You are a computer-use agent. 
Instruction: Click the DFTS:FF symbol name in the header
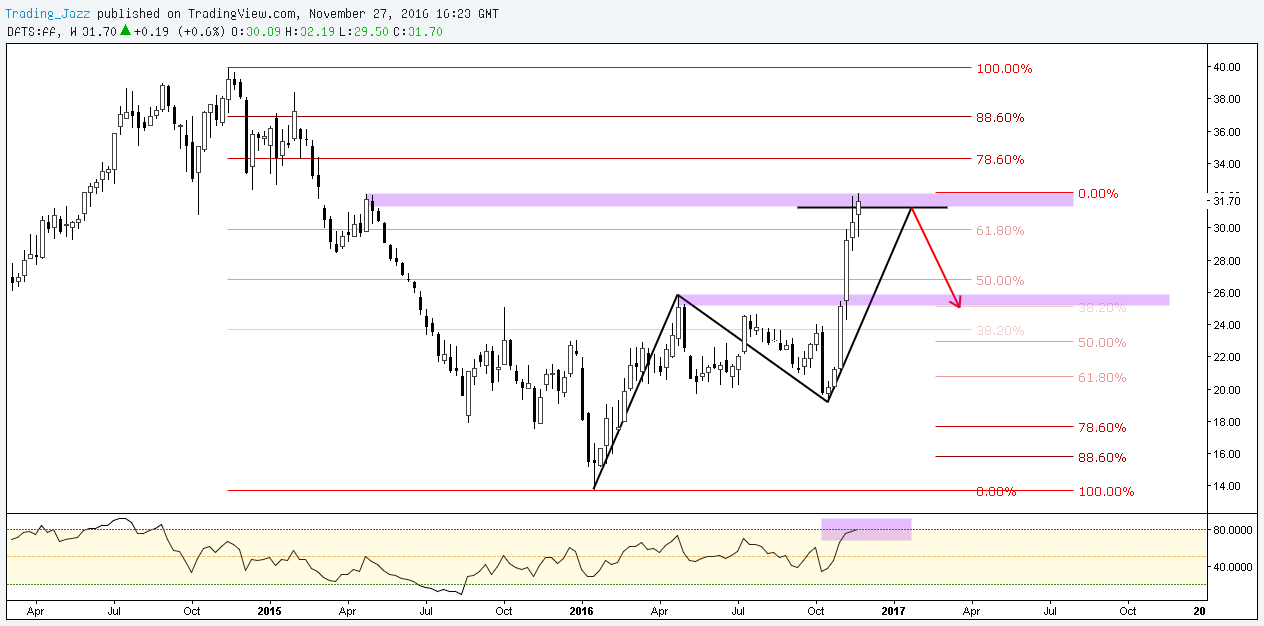click(32, 31)
